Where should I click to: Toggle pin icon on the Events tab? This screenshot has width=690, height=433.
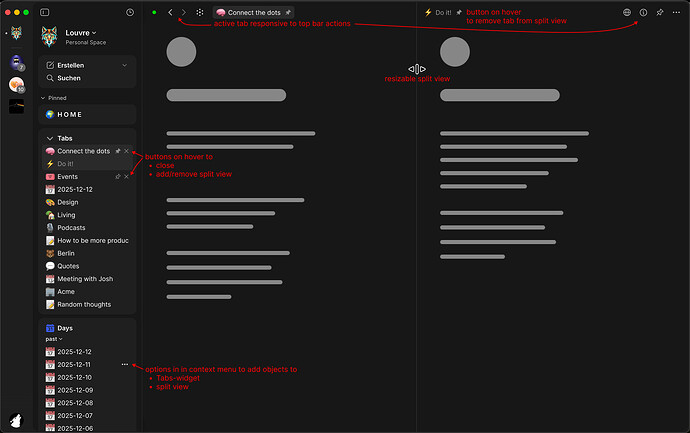point(118,176)
